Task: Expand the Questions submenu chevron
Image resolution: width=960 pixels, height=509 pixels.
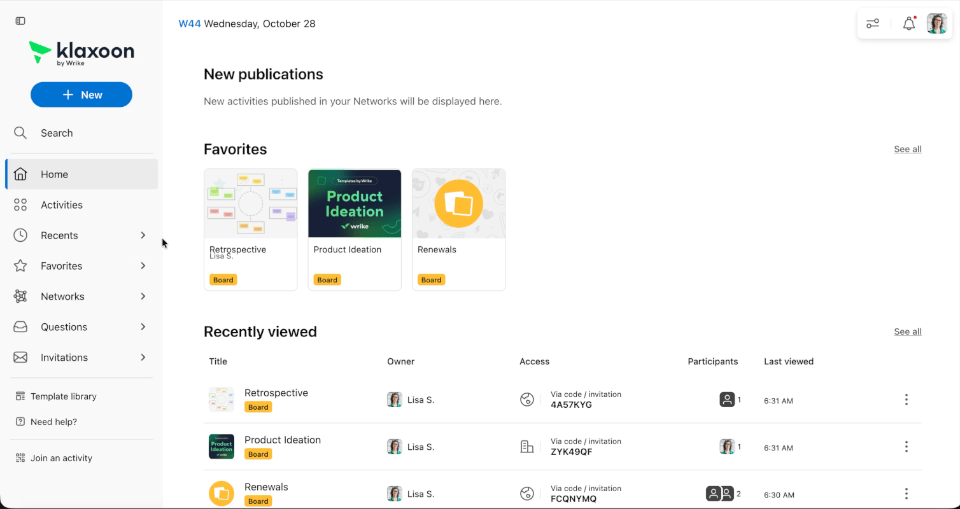Action: (143, 327)
